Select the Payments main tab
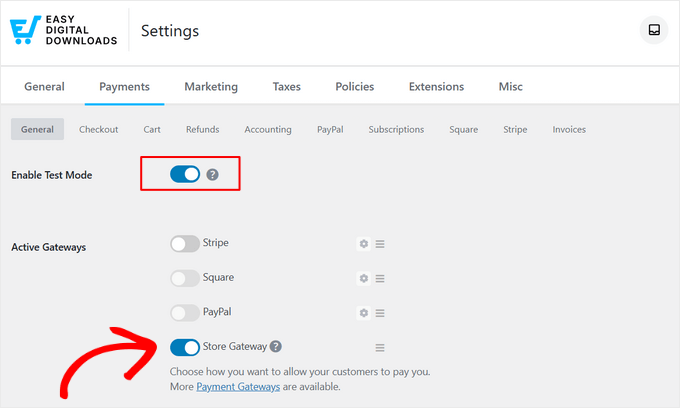The image size is (680, 408). [124, 86]
